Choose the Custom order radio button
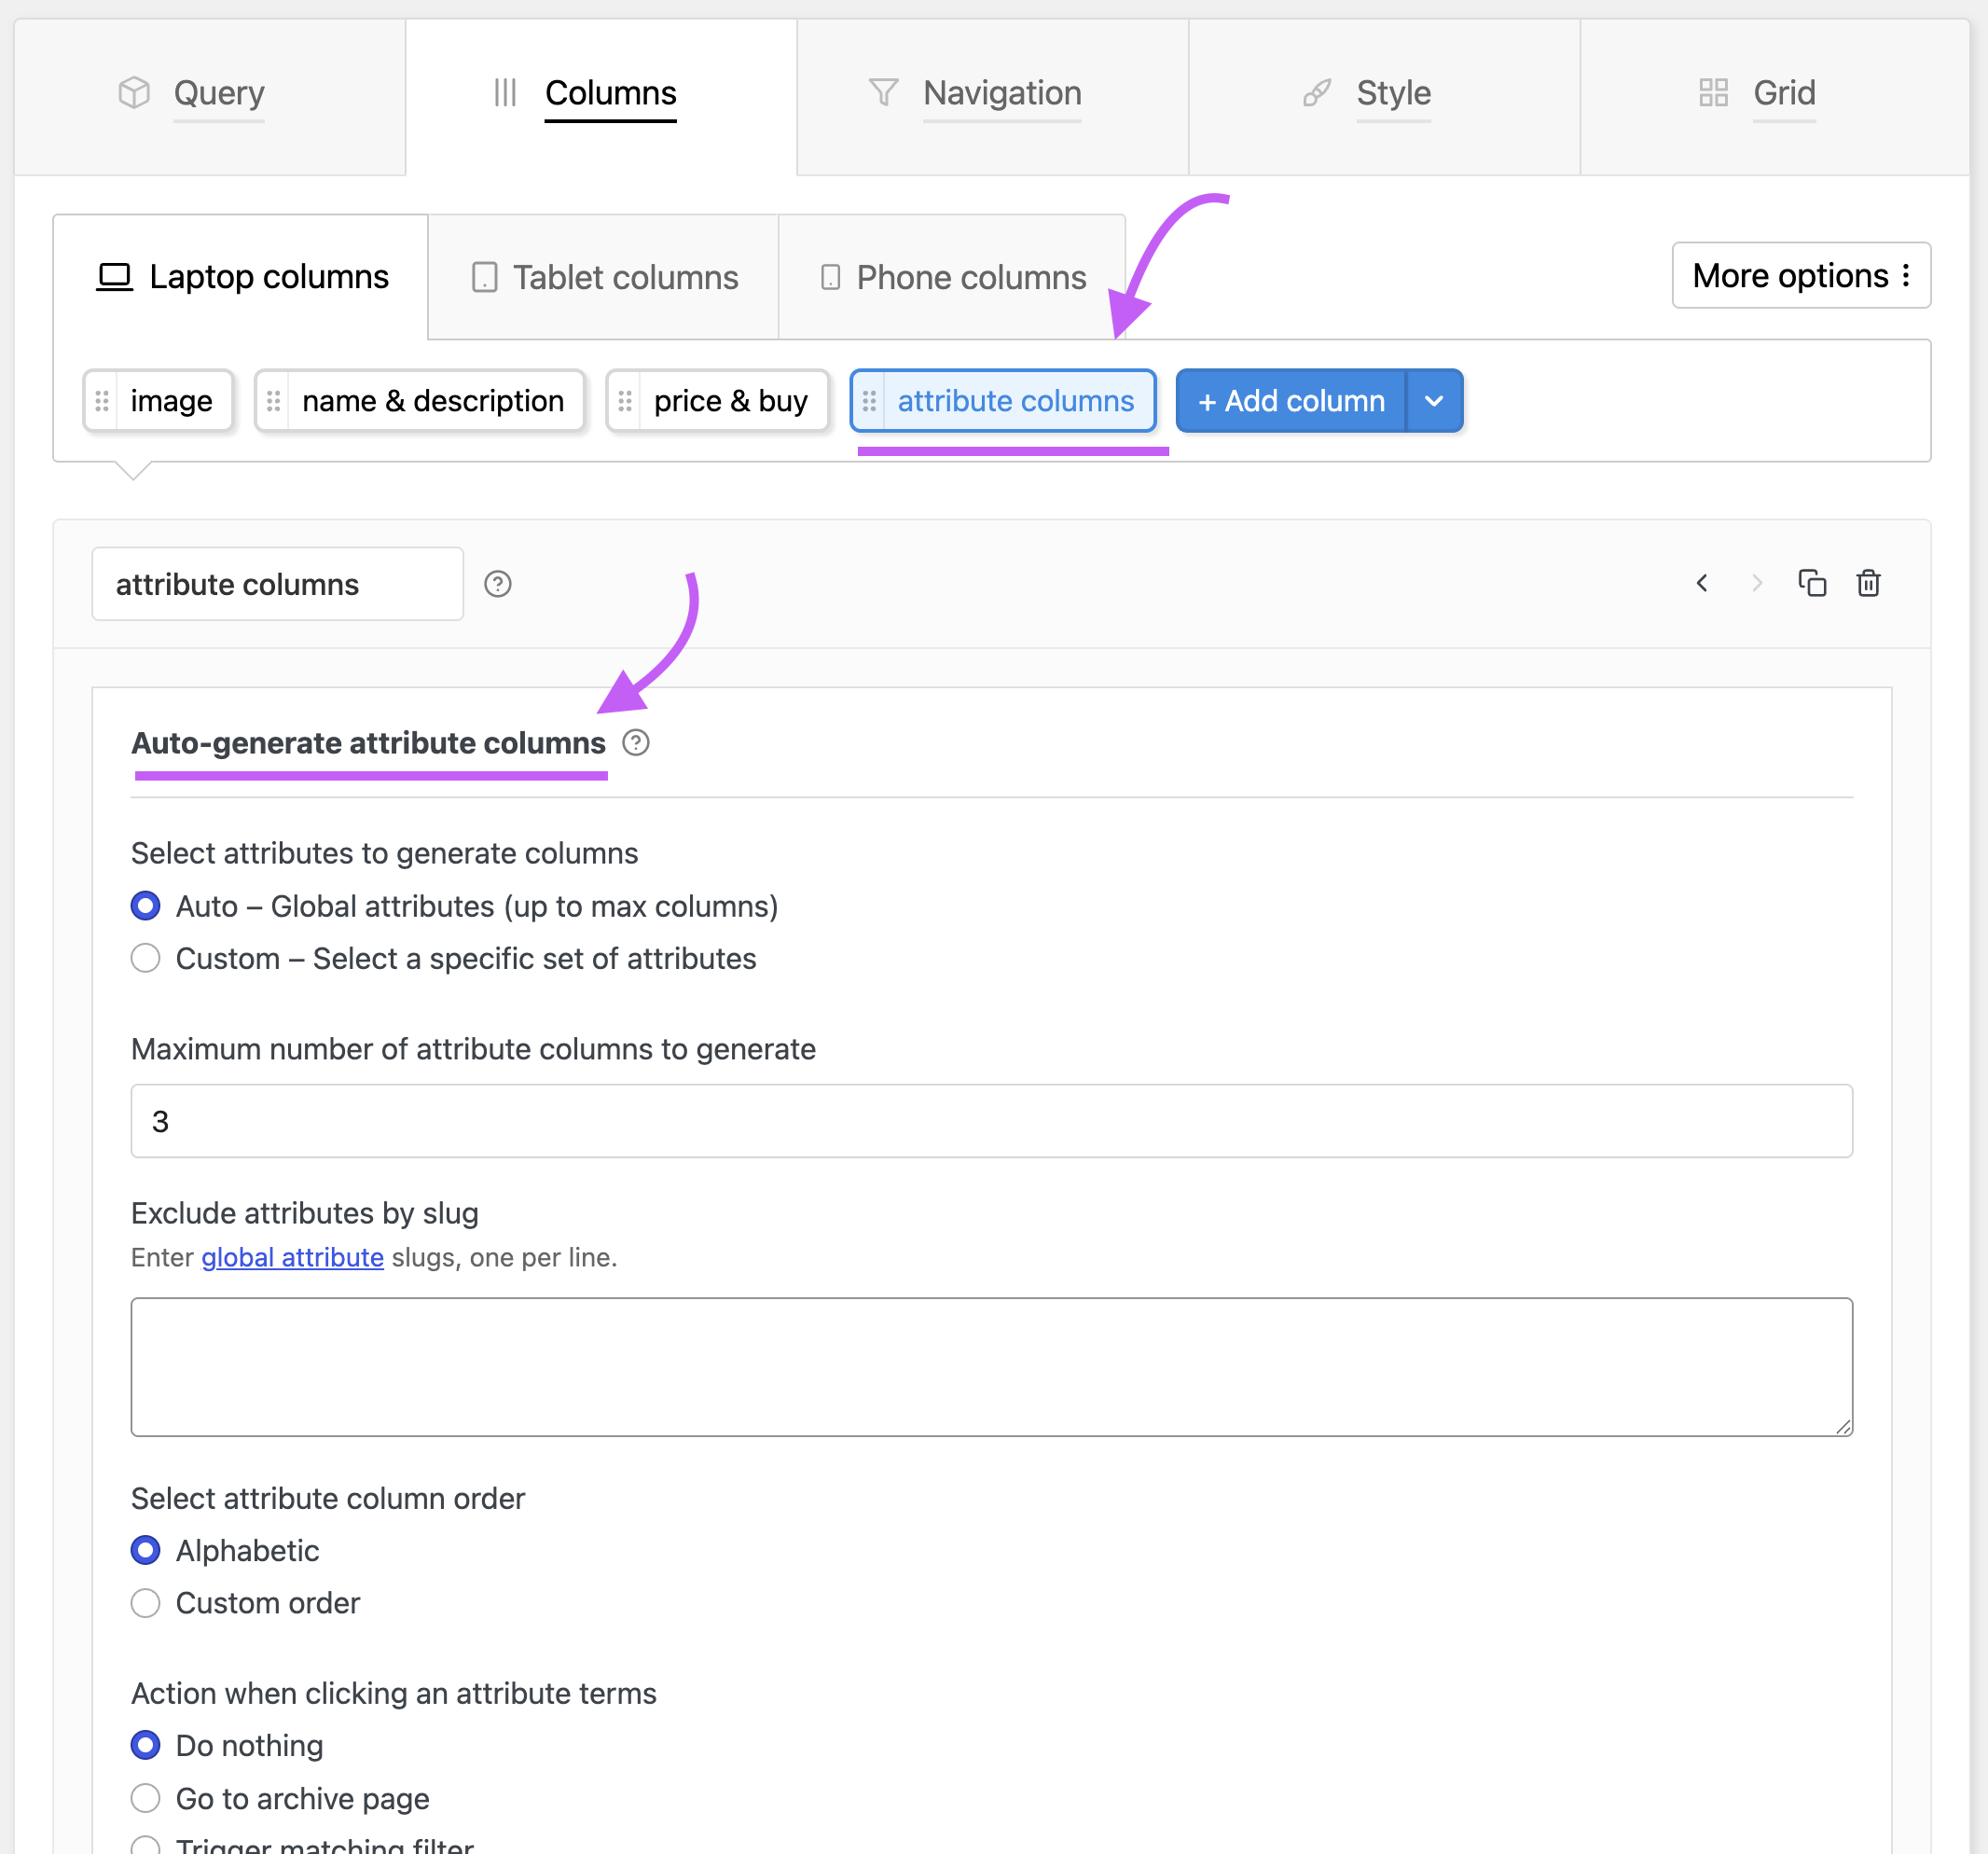Viewport: 1988px width, 1854px height. click(x=146, y=1603)
